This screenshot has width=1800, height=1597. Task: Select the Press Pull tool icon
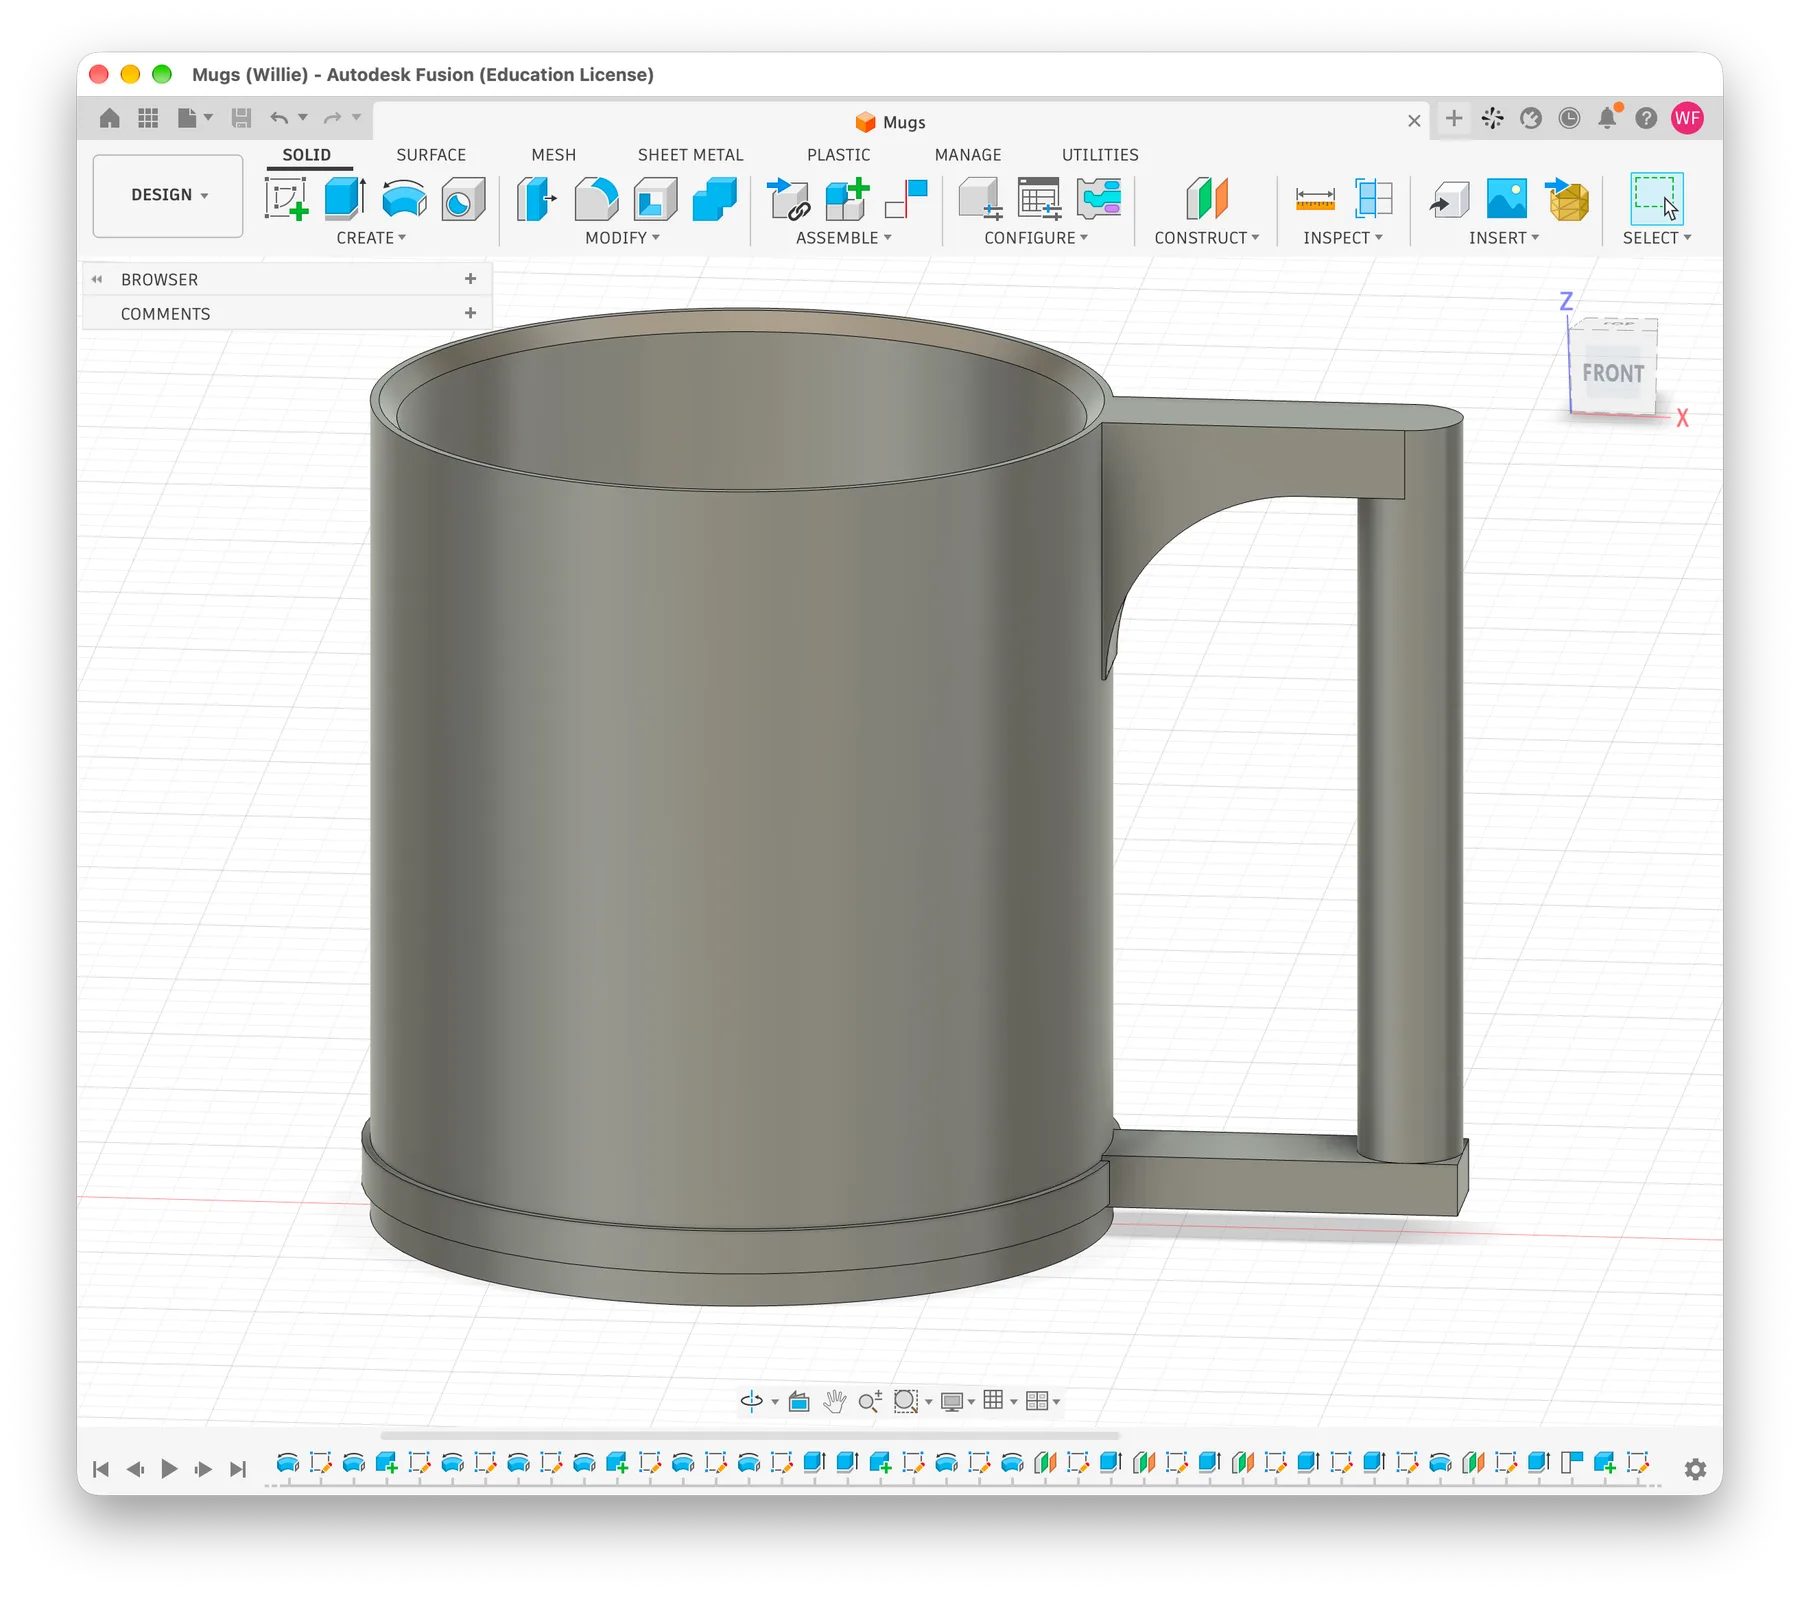click(x=537, y=198)
